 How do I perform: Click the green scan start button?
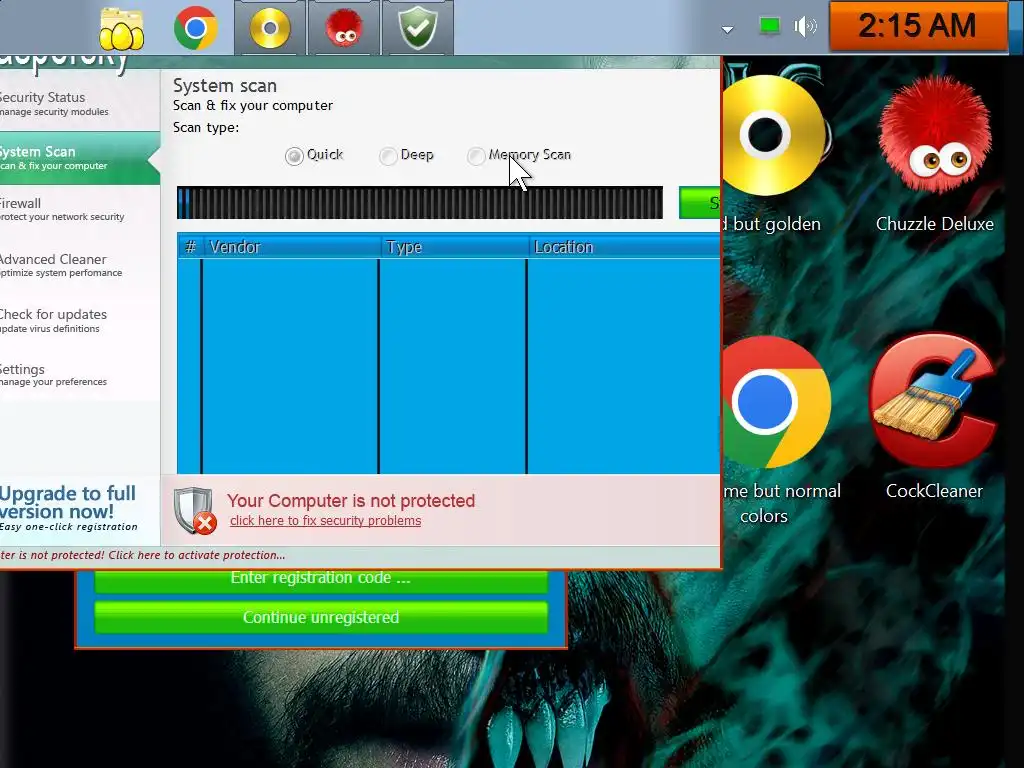(x=699, y=202)
